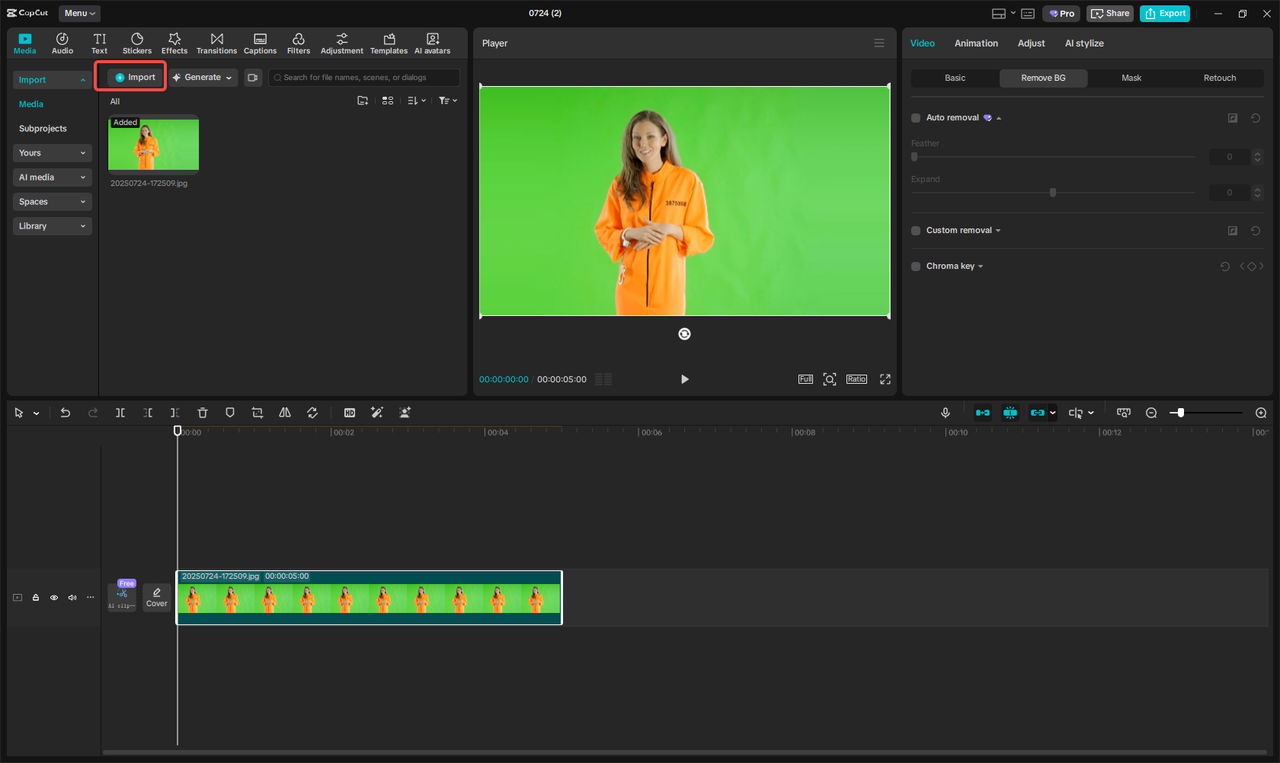Screen dimensions: 1280x763
Task: Enable the Chroma key checkbox
Action: click(916, 267)
